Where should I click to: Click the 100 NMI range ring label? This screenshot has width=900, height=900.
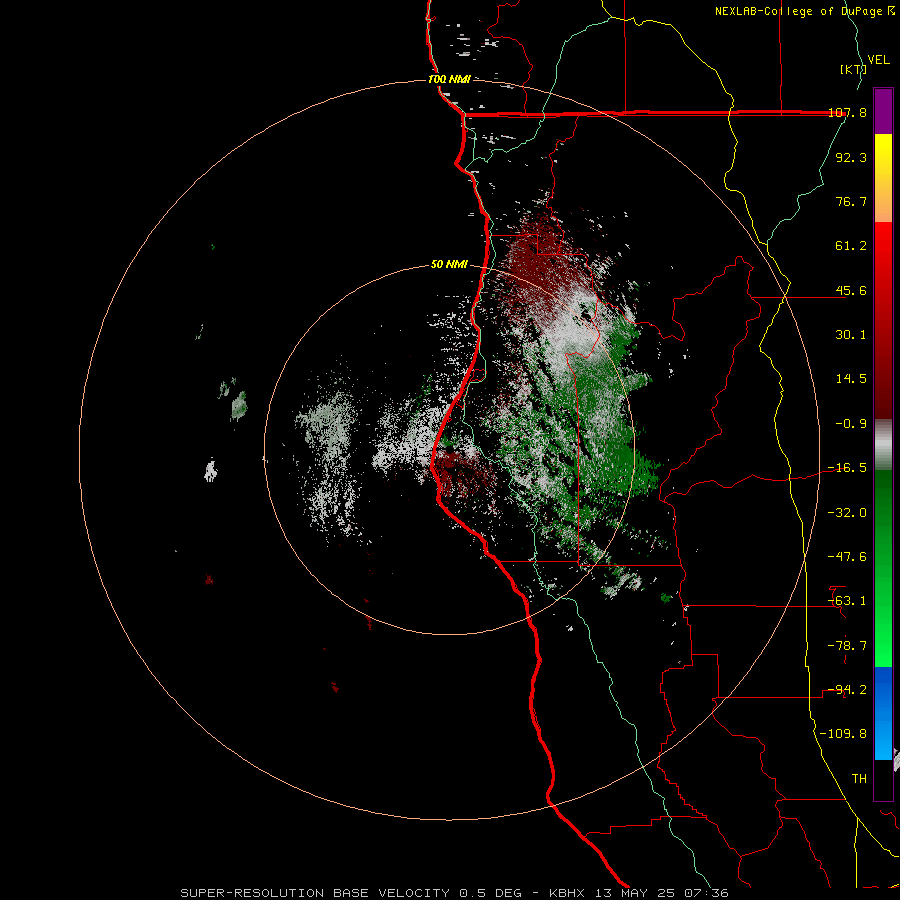[x=449, y=79]
